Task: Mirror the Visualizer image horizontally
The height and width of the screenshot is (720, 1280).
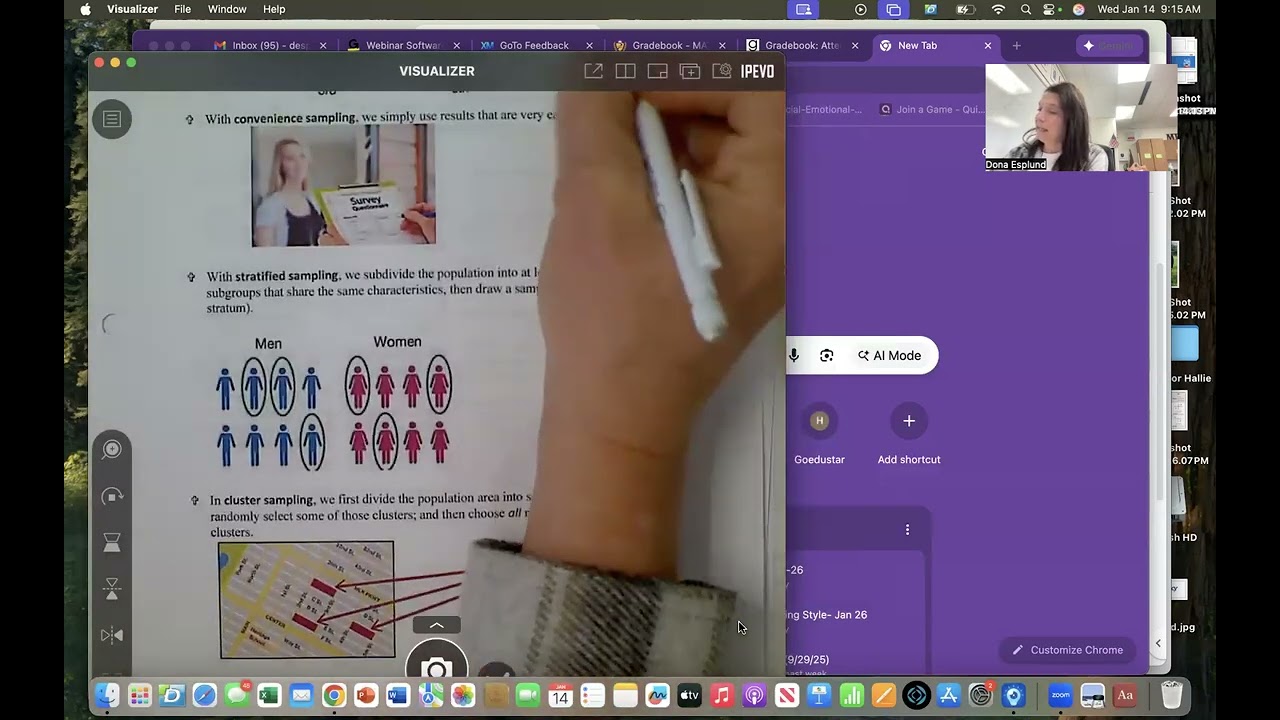Action: tap(112, 635)
